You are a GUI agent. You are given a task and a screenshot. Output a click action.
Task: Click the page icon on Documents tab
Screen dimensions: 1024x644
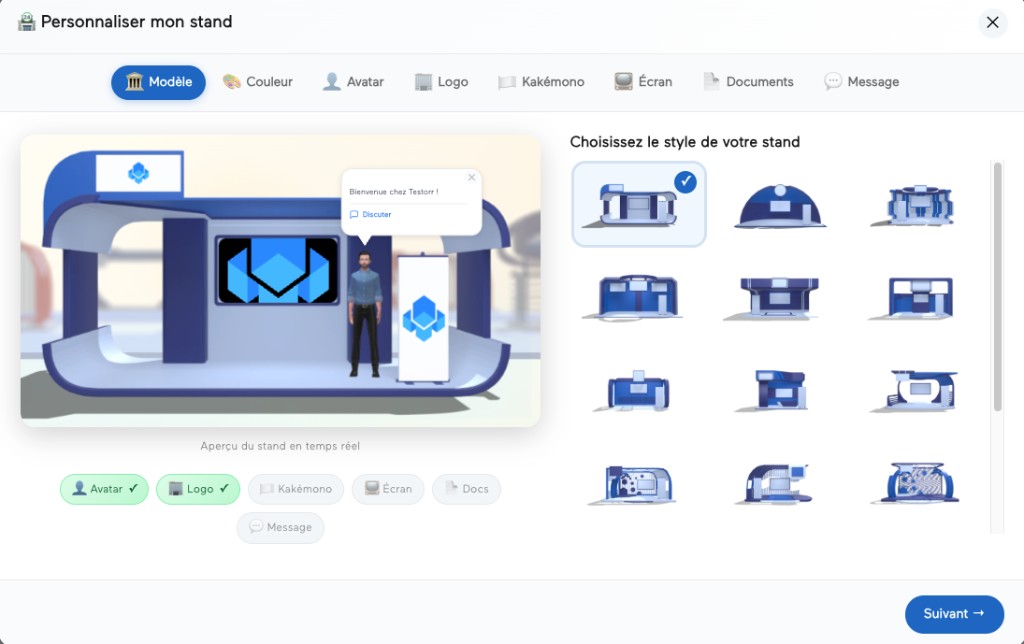pos(711,82)
